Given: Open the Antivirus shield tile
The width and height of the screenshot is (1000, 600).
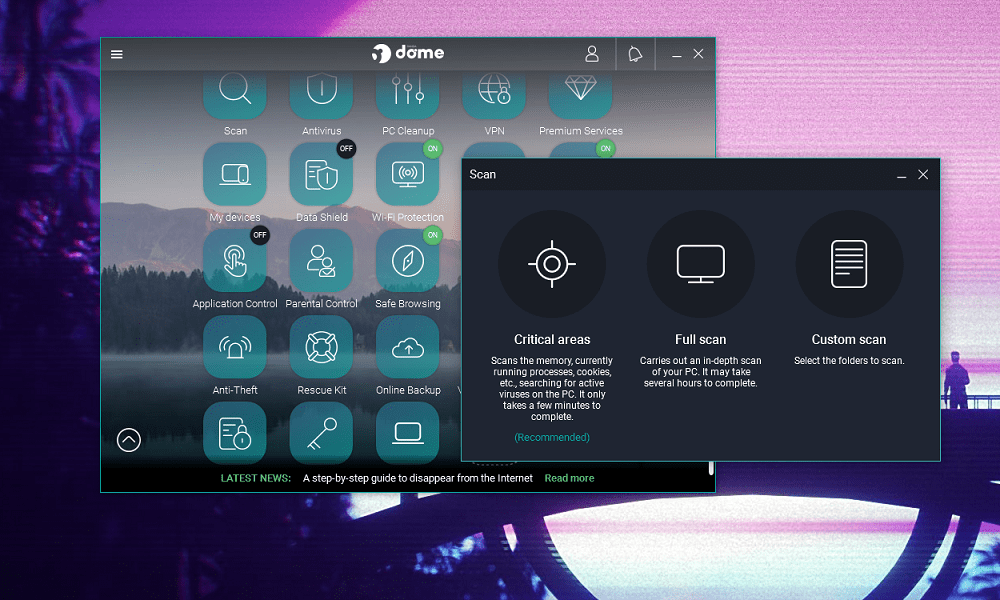Looking at the screenshot, I should click(321, 96).
